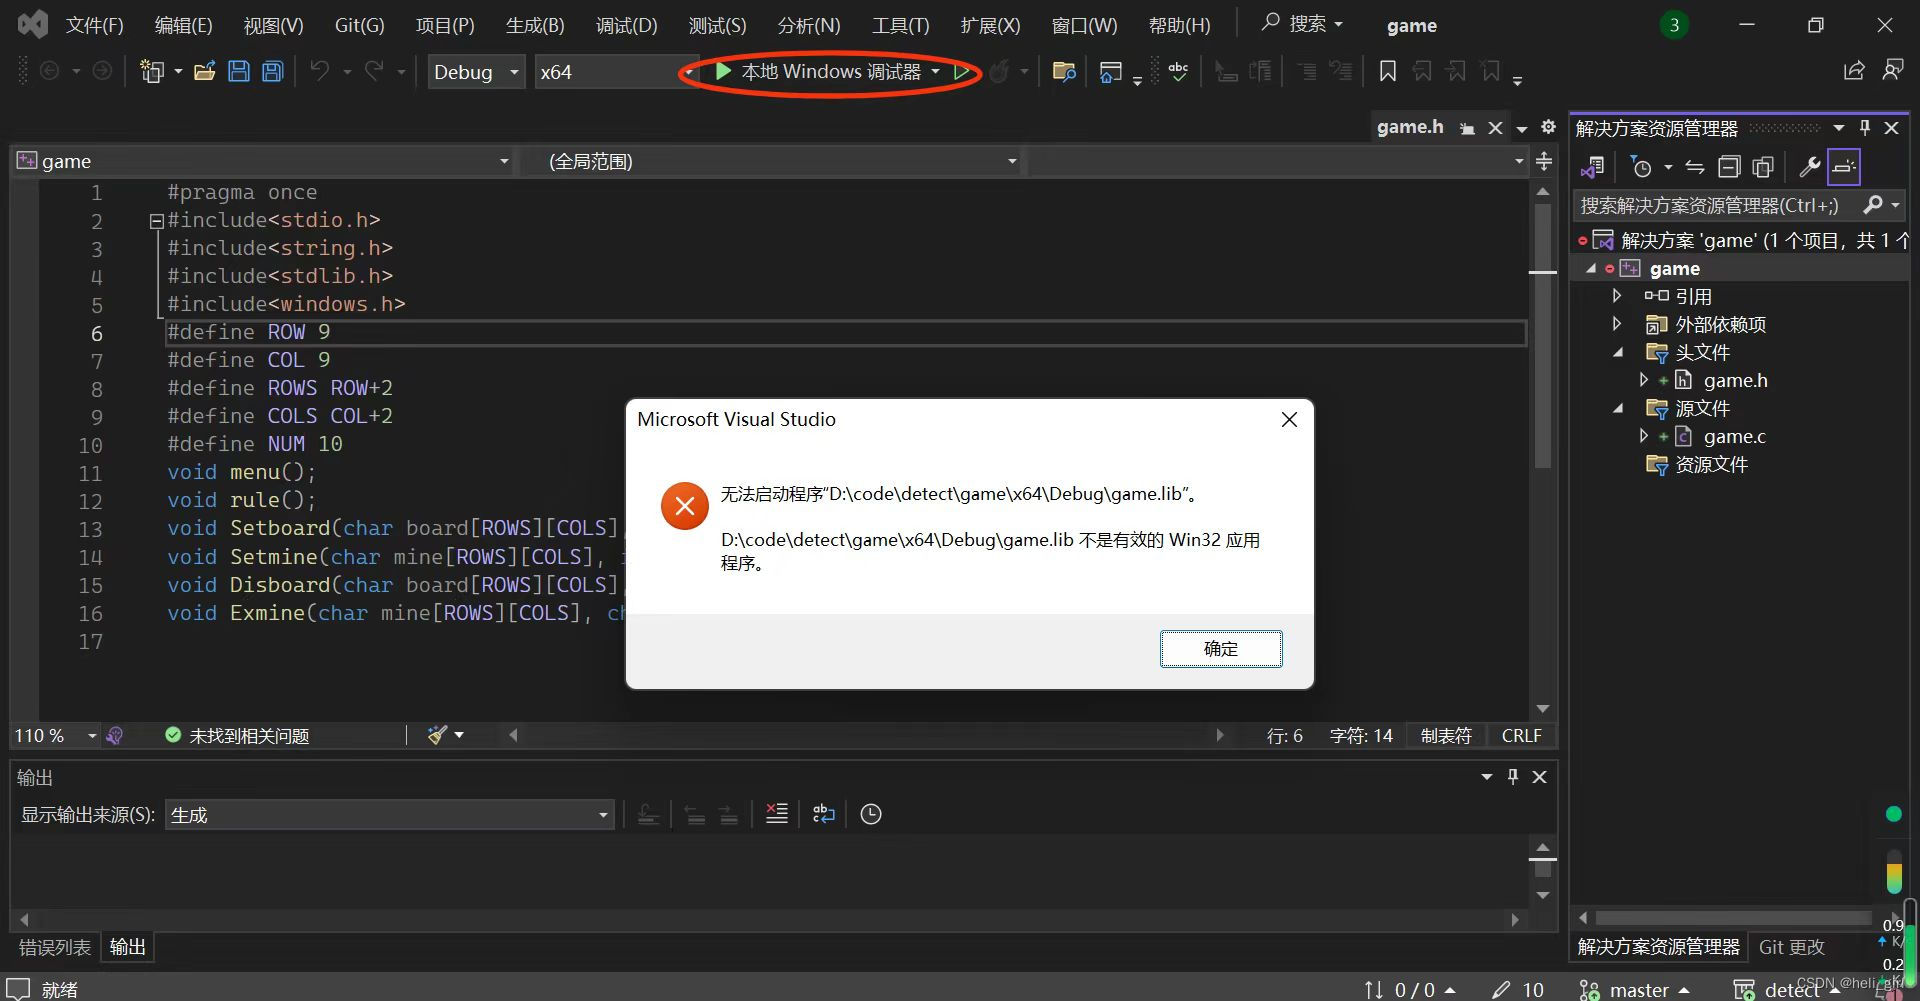Click the Hot Reload flame icon
The image size is (1920, 1001).
coord(998,71)
